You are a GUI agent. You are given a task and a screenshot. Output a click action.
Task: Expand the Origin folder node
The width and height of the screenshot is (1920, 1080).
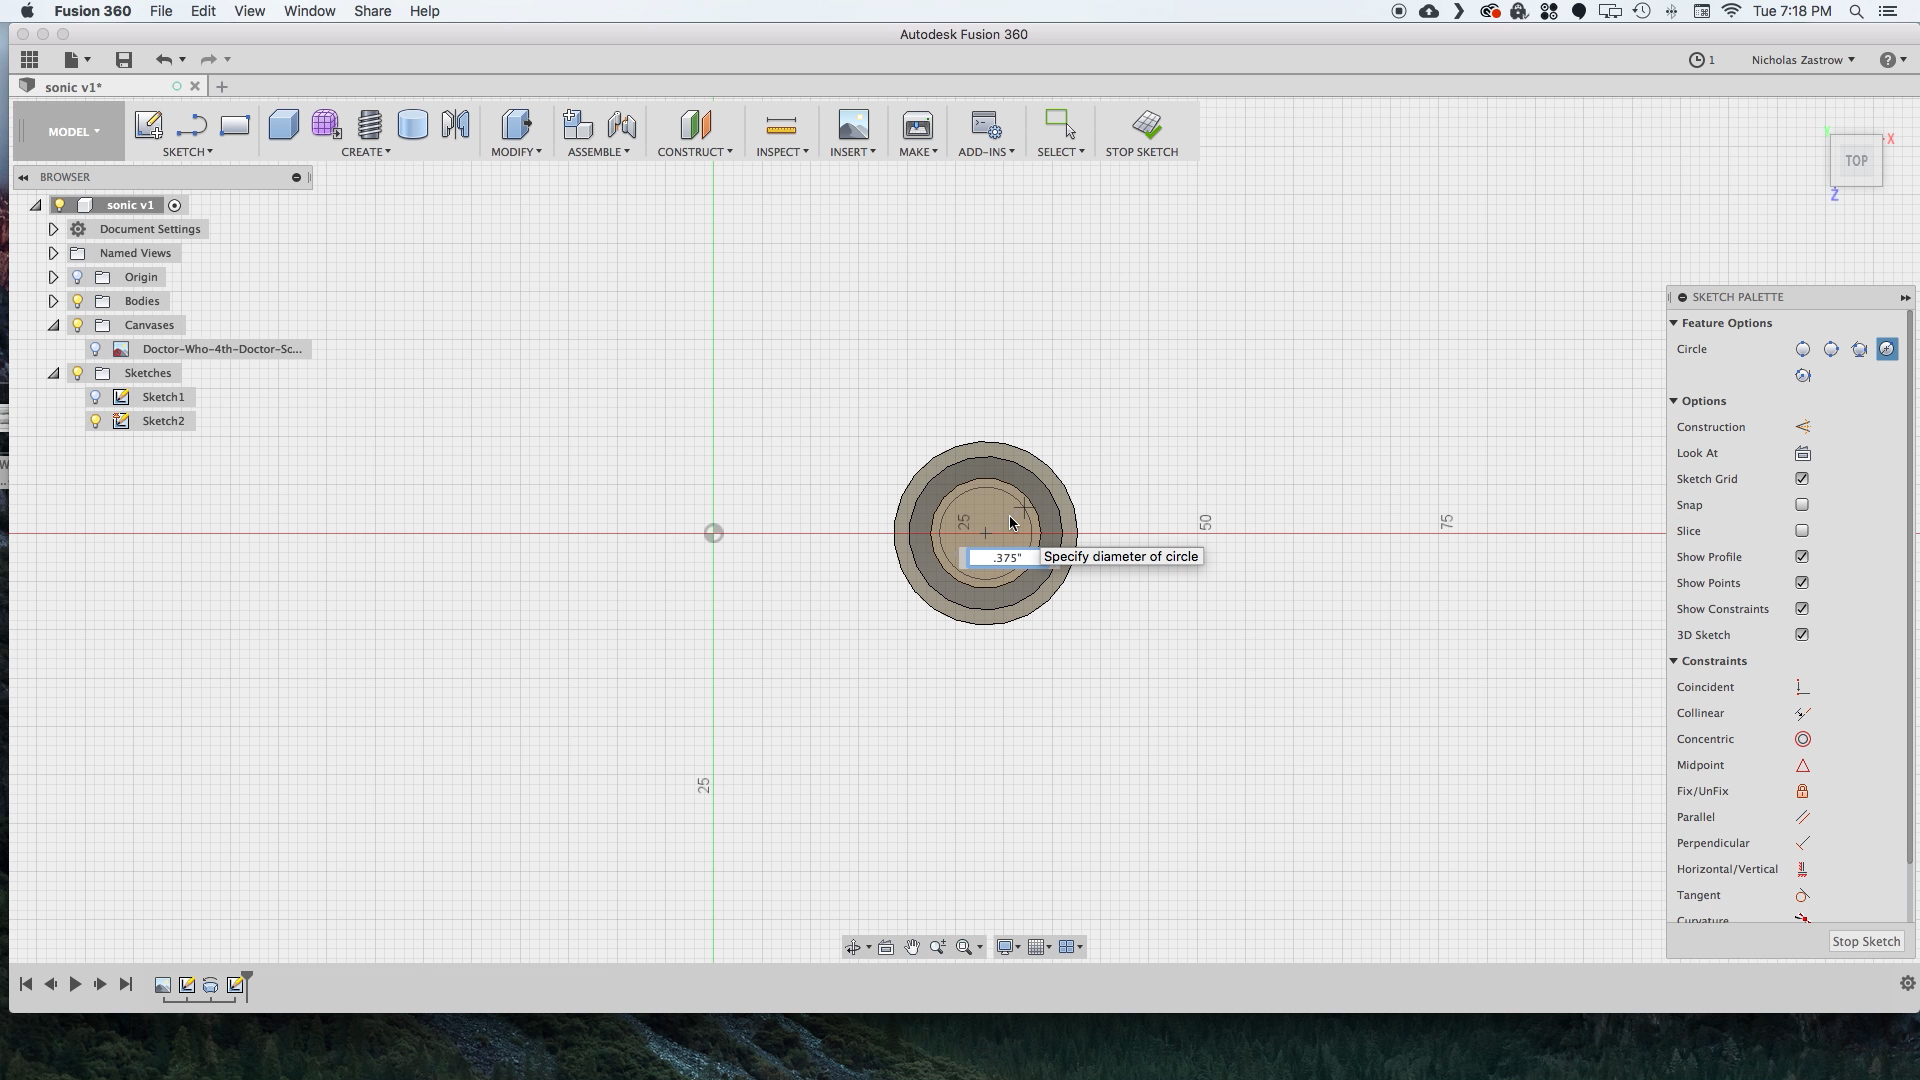point(53,277)
